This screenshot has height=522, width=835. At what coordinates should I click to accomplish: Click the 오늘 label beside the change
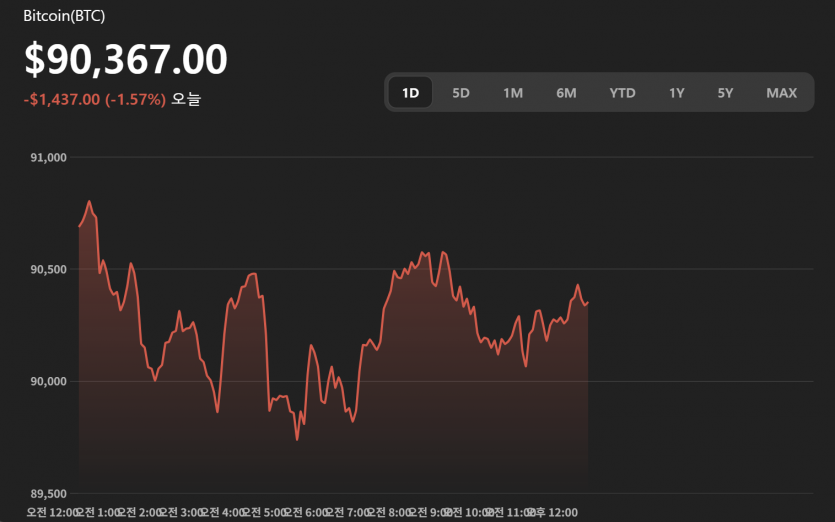point(186,99)
